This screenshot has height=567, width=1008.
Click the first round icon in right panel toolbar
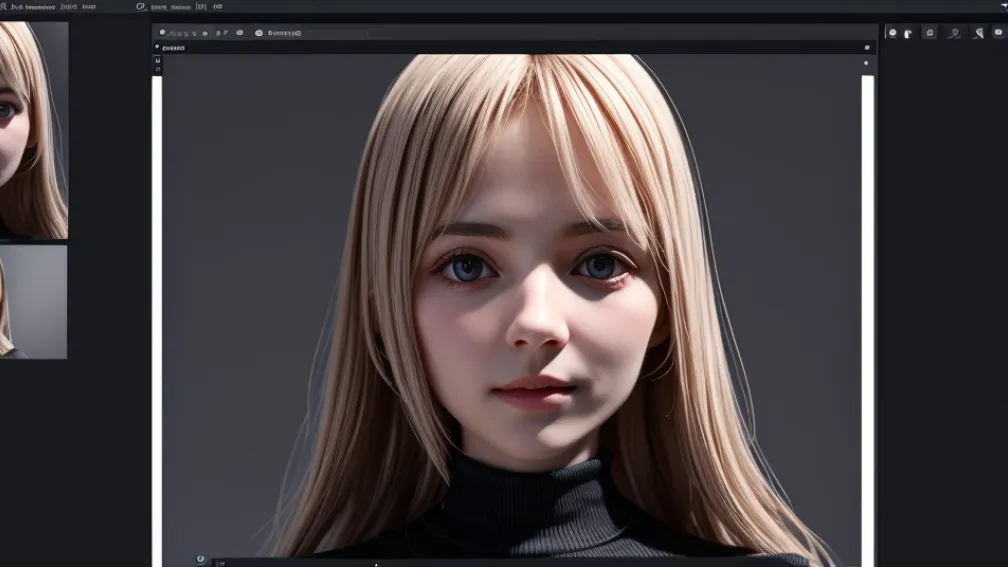[x=892, y=33]
